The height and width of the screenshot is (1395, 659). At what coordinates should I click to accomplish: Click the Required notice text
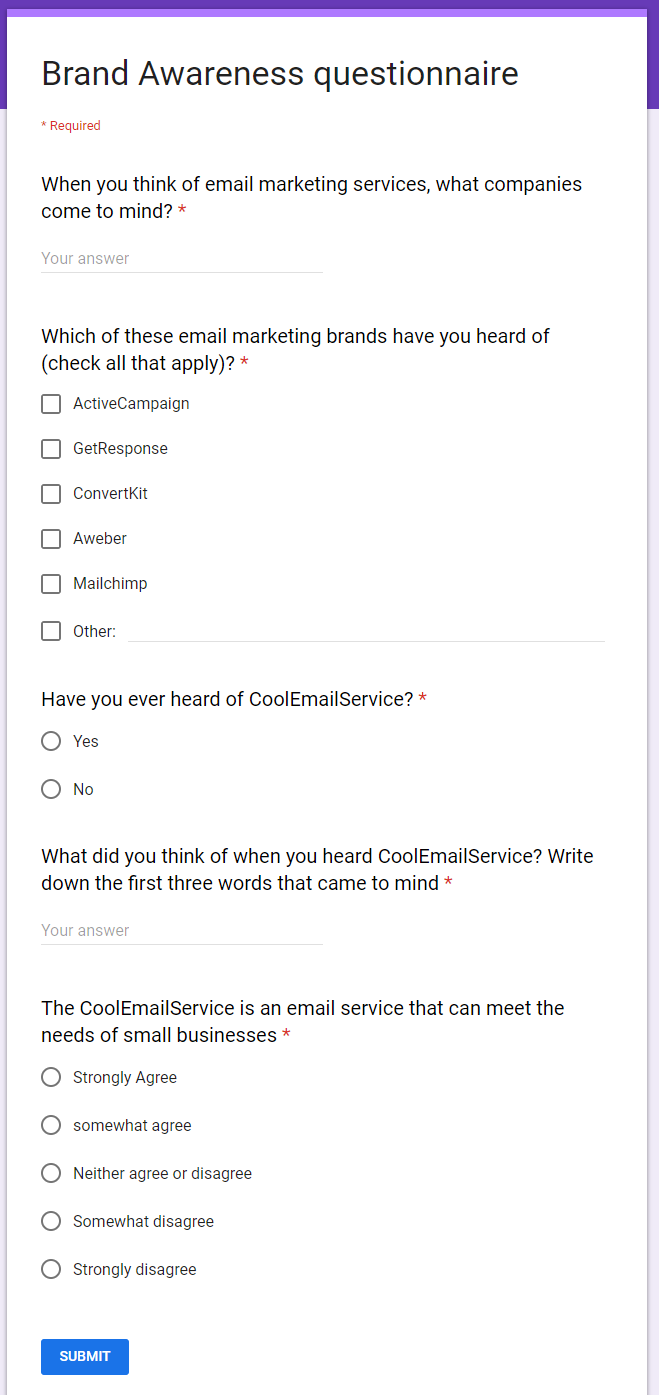pyautogui.click(x=71, y=126)
